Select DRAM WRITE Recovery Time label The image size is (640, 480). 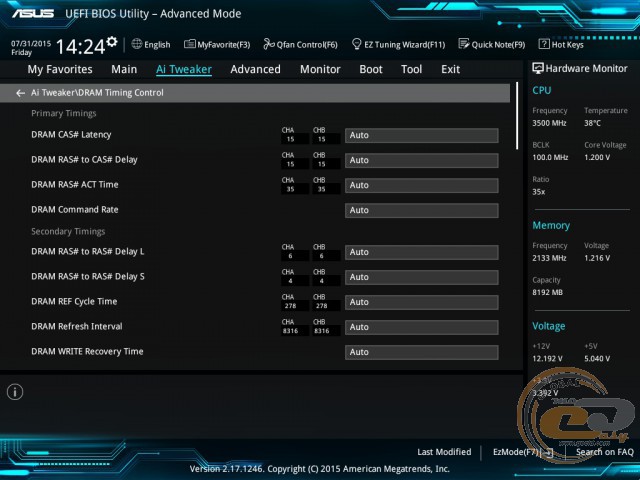(x=87, y=351)
